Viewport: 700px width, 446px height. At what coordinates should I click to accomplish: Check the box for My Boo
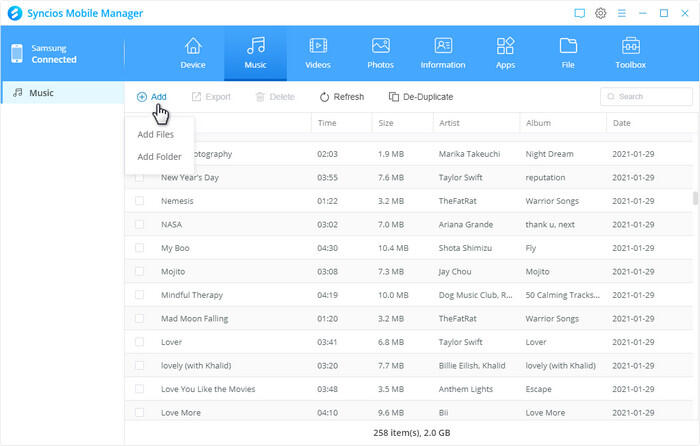pos(139,248)
